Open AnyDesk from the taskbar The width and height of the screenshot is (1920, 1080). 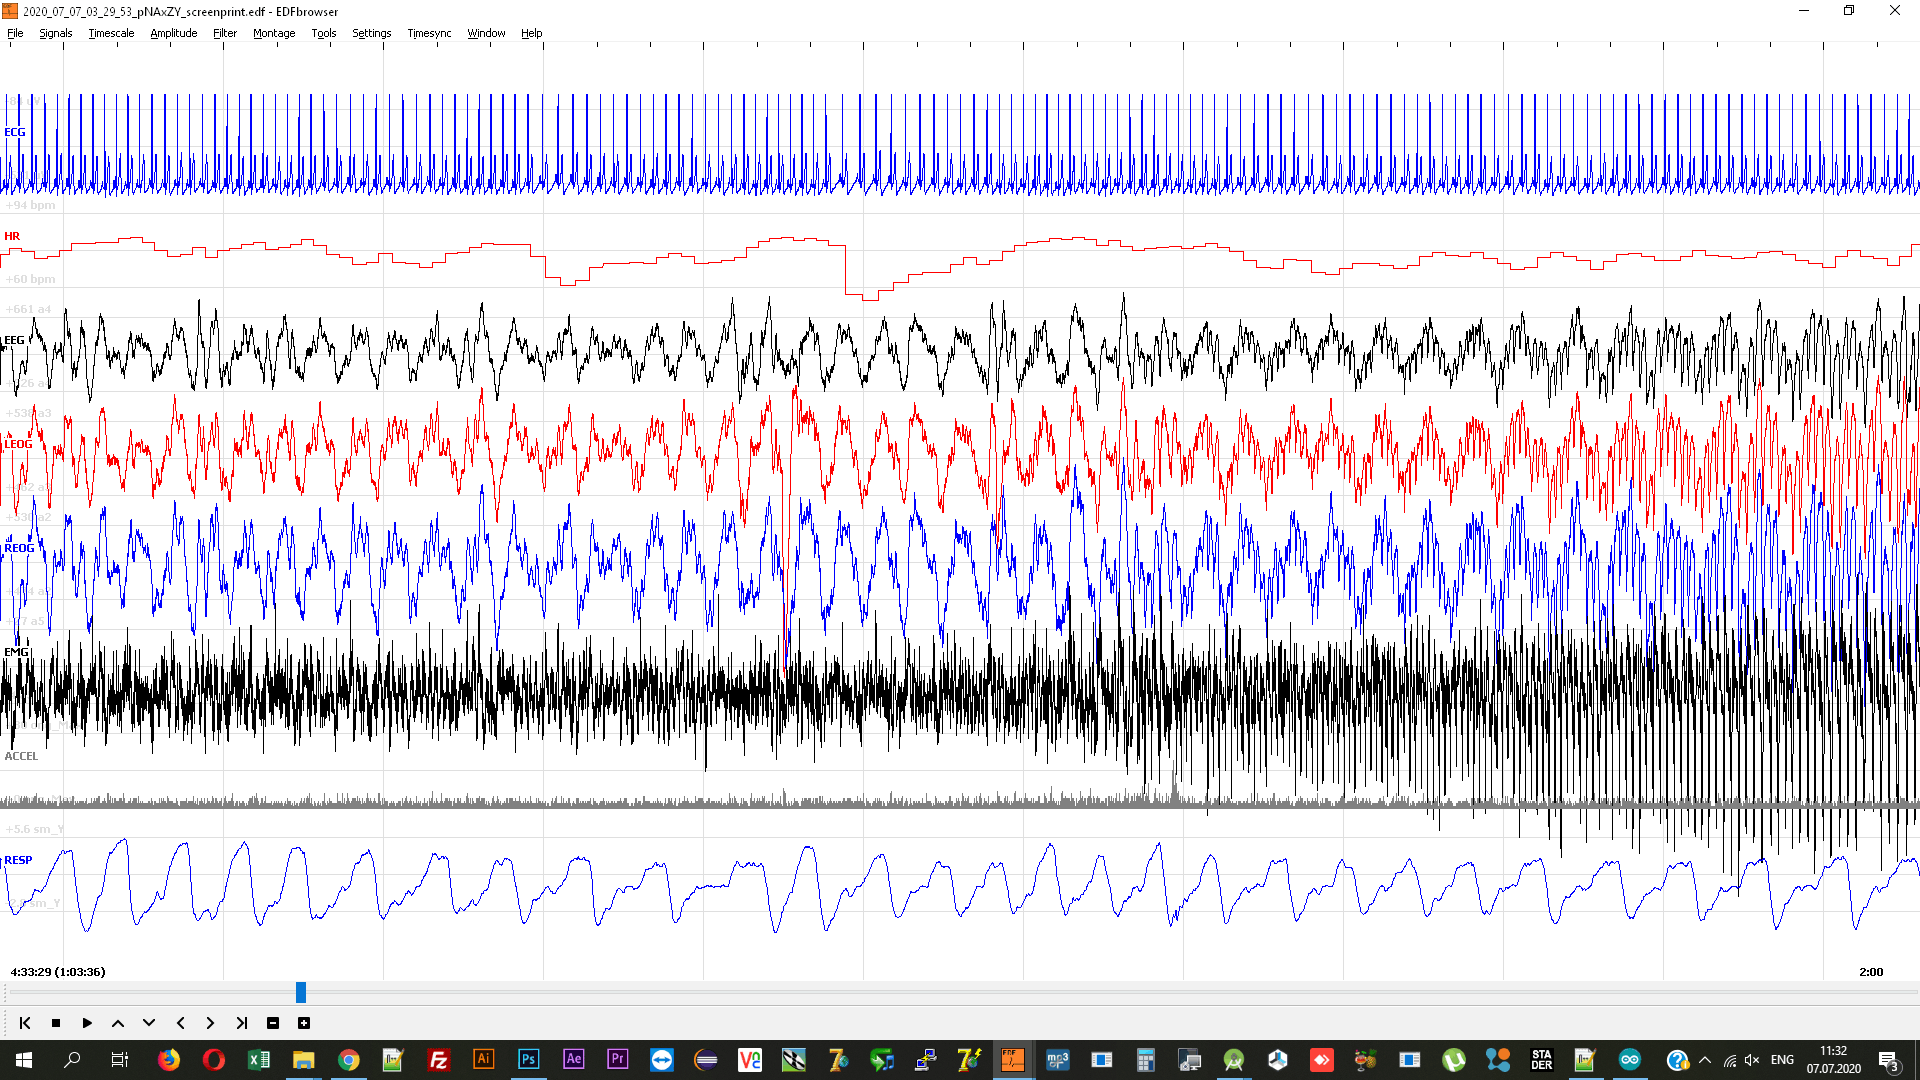1322,1060
